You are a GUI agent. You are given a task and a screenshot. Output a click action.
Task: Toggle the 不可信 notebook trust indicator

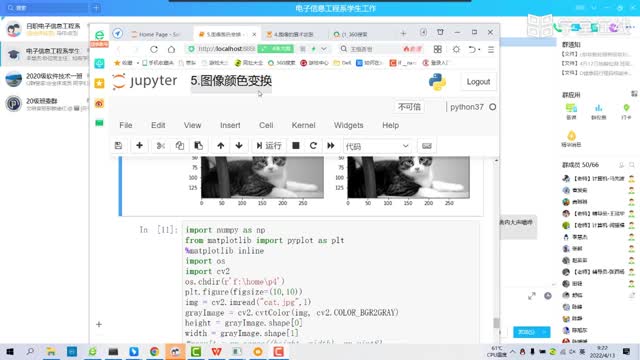pos(409,107)
